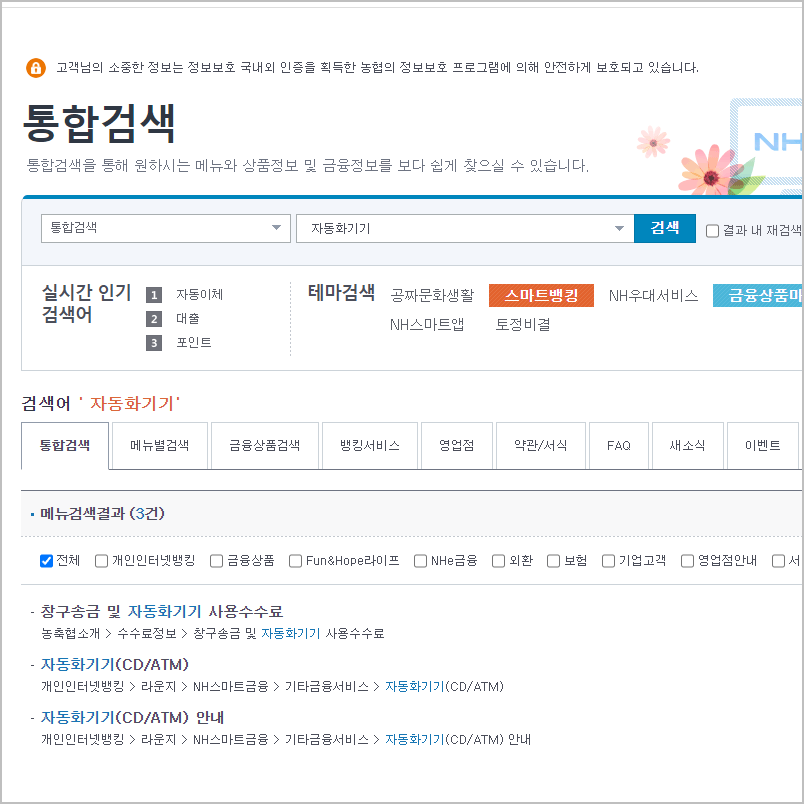
Task: Click the orange security lock icon
Action: [x=36, y=68]
